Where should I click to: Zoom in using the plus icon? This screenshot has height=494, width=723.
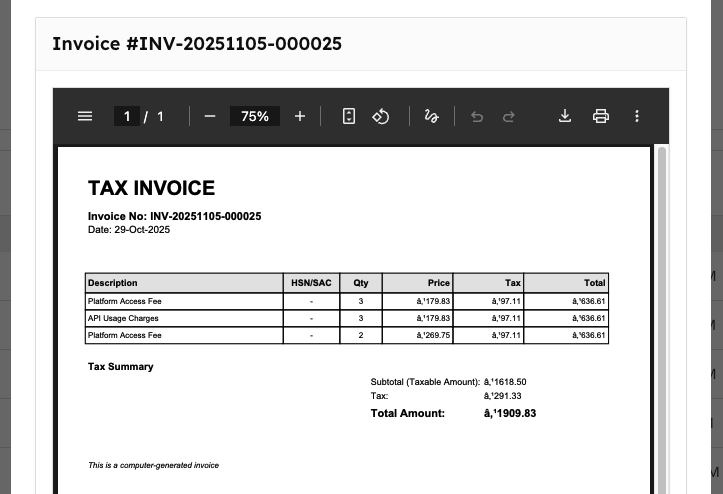300,116
